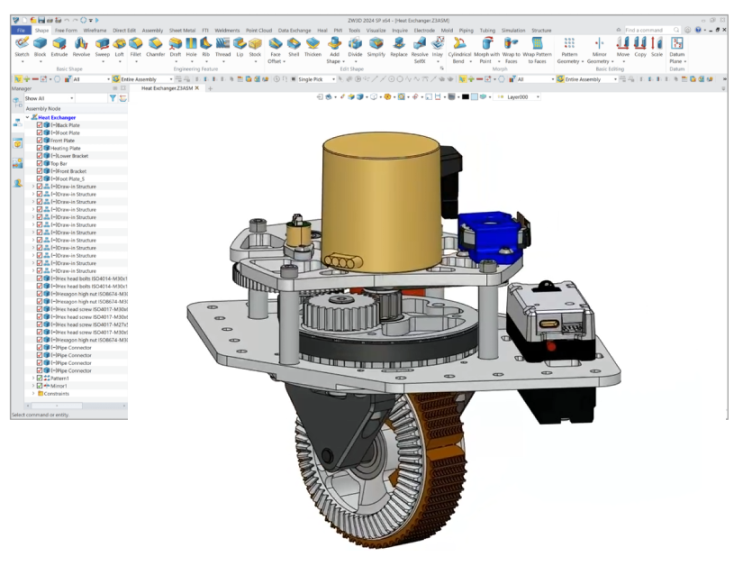
Task: Toggle checkbox for Pattern1 node
Action: [x=40, y=378]
